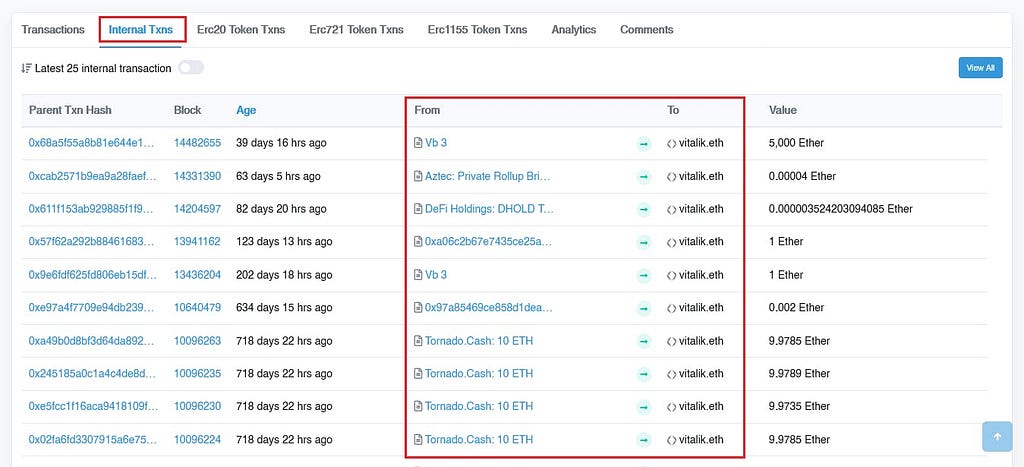The image size is (1024, 467).
Task: Click contract file icon beside 0xa06c2b67e7435ce25a
Action: [x=419, y=242]
